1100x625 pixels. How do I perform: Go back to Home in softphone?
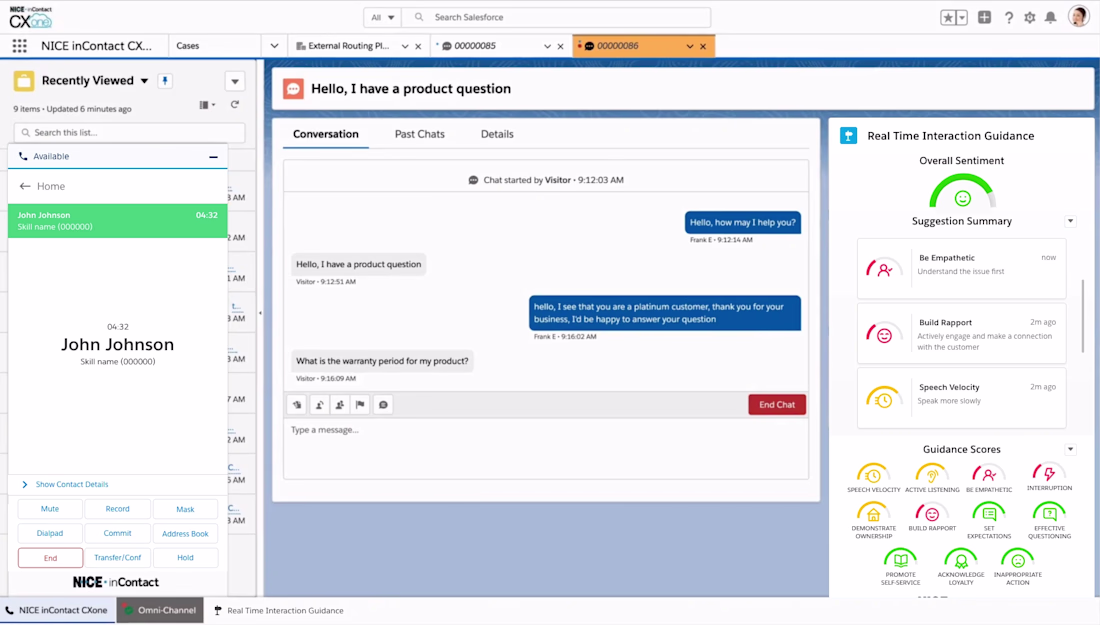tap(42, 186)
